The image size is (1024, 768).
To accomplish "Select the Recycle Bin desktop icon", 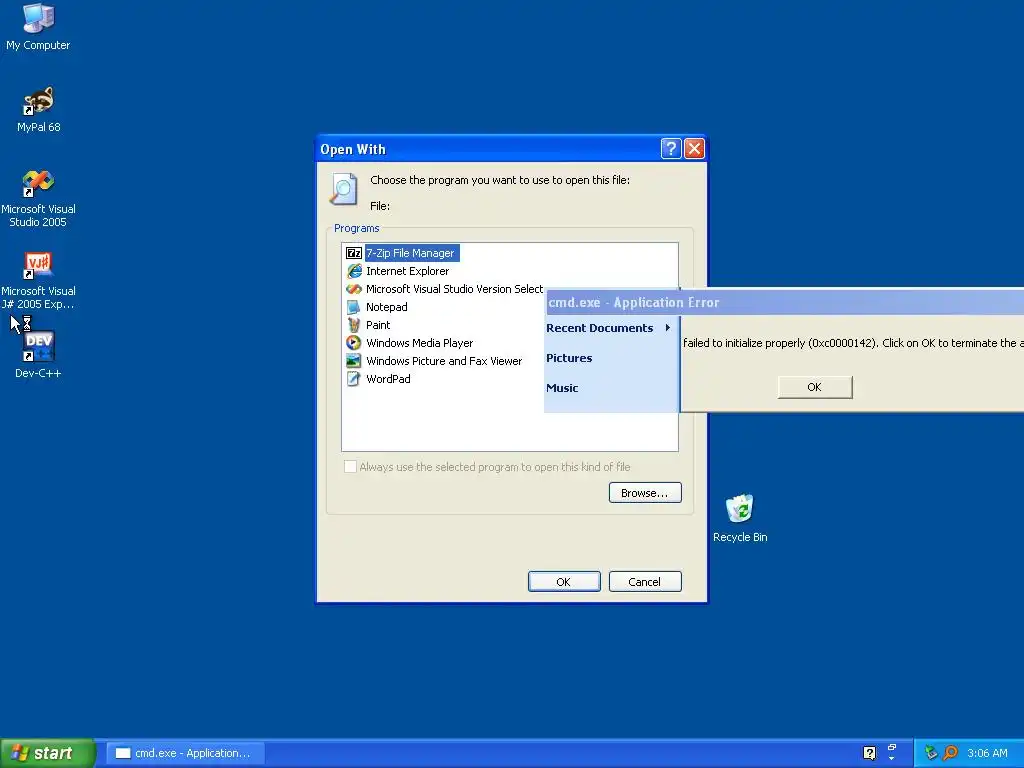I will pyautogui.click(x=740, y=519).
